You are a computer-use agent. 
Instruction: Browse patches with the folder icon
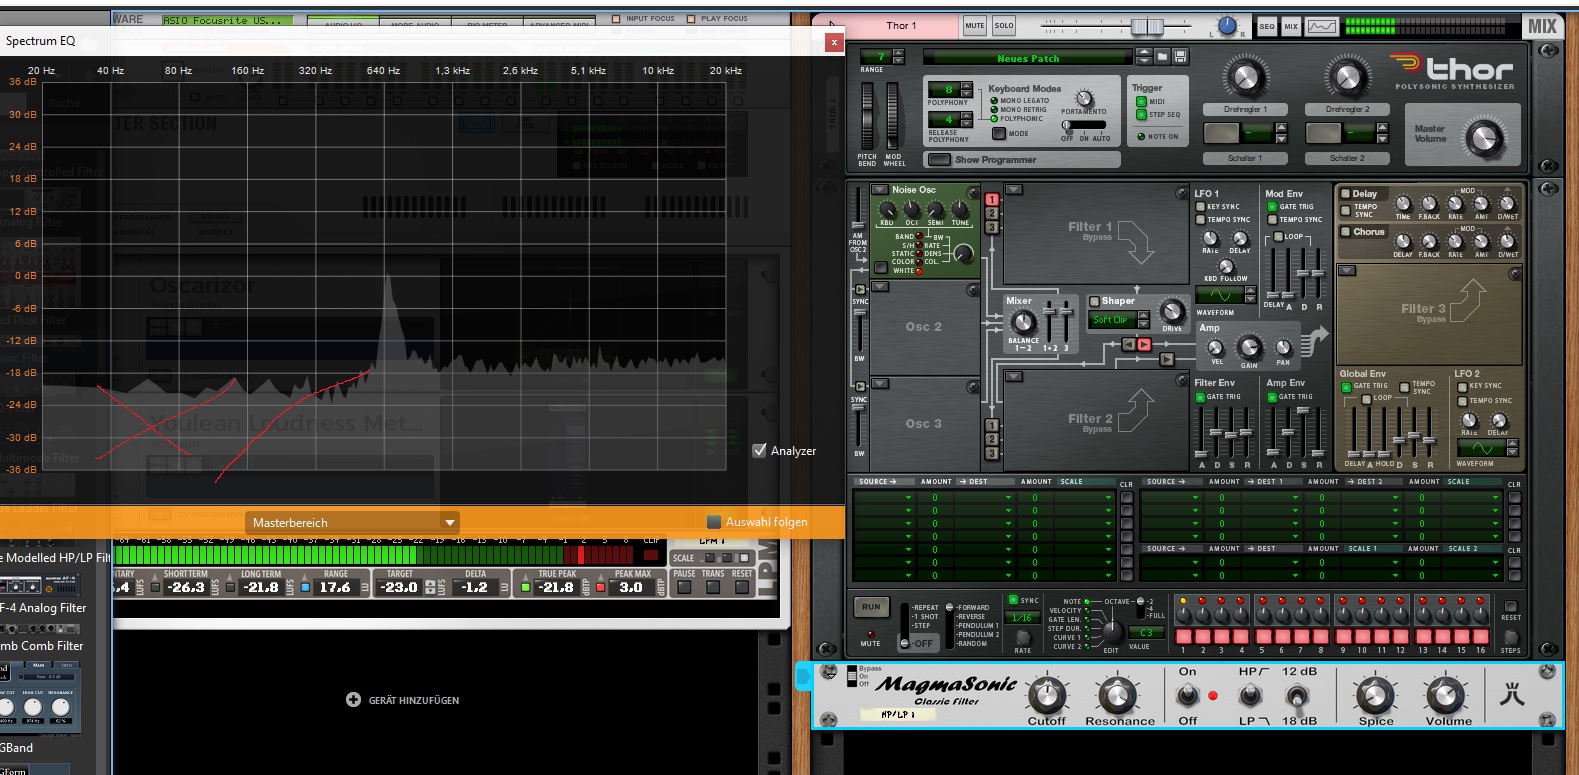click(x=1162, y=57)
